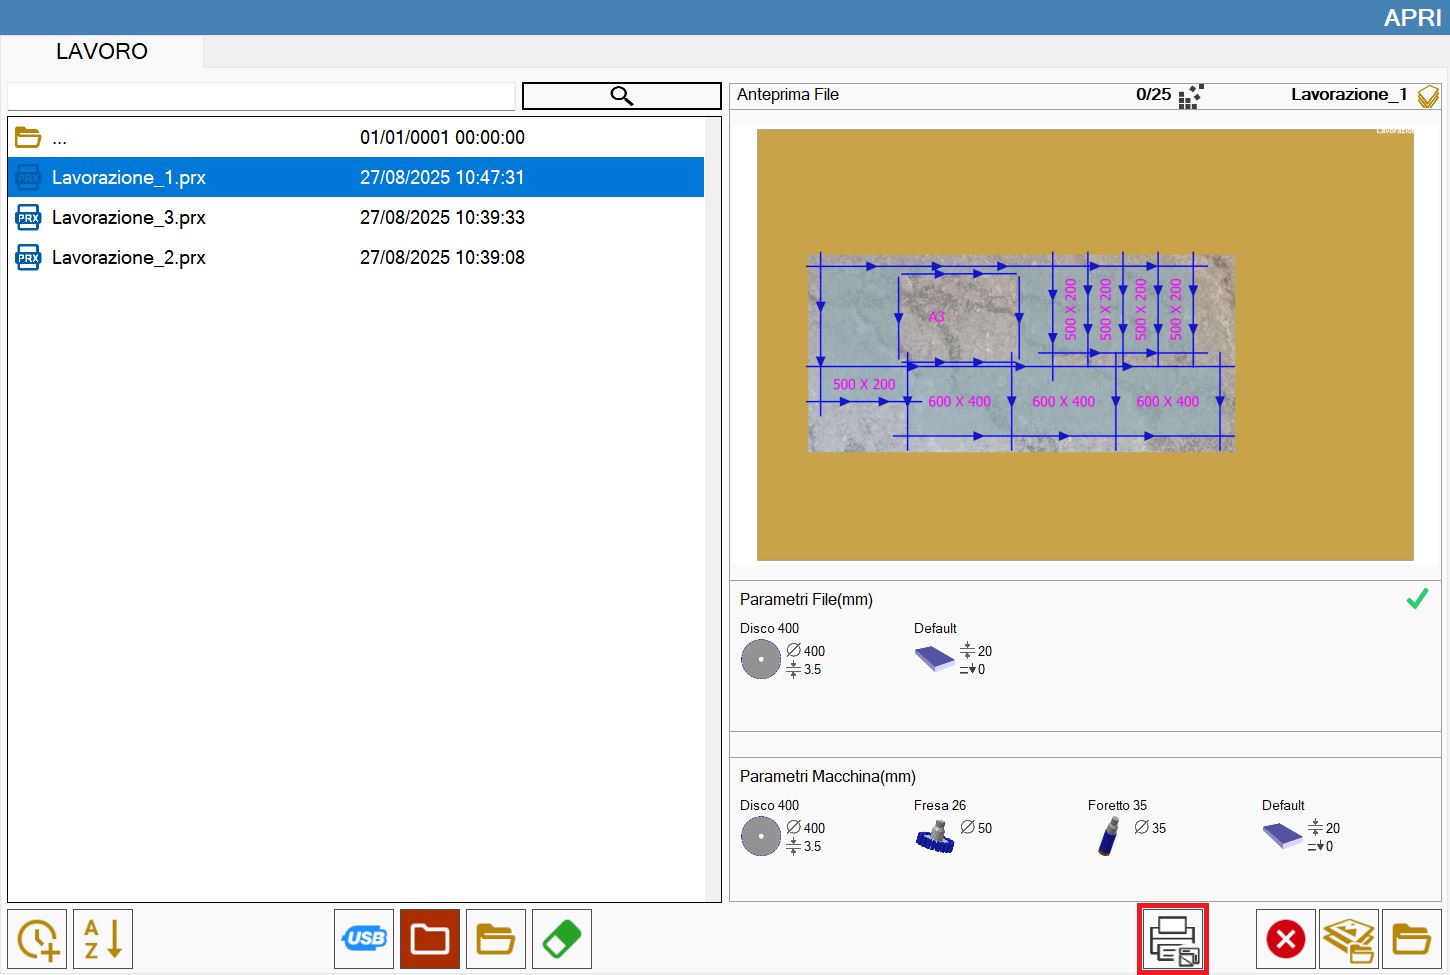This screenshot has width=1450, height=975.
Task: Click the open folder icon at bottom right
Action: click(x=1412, y=939)
